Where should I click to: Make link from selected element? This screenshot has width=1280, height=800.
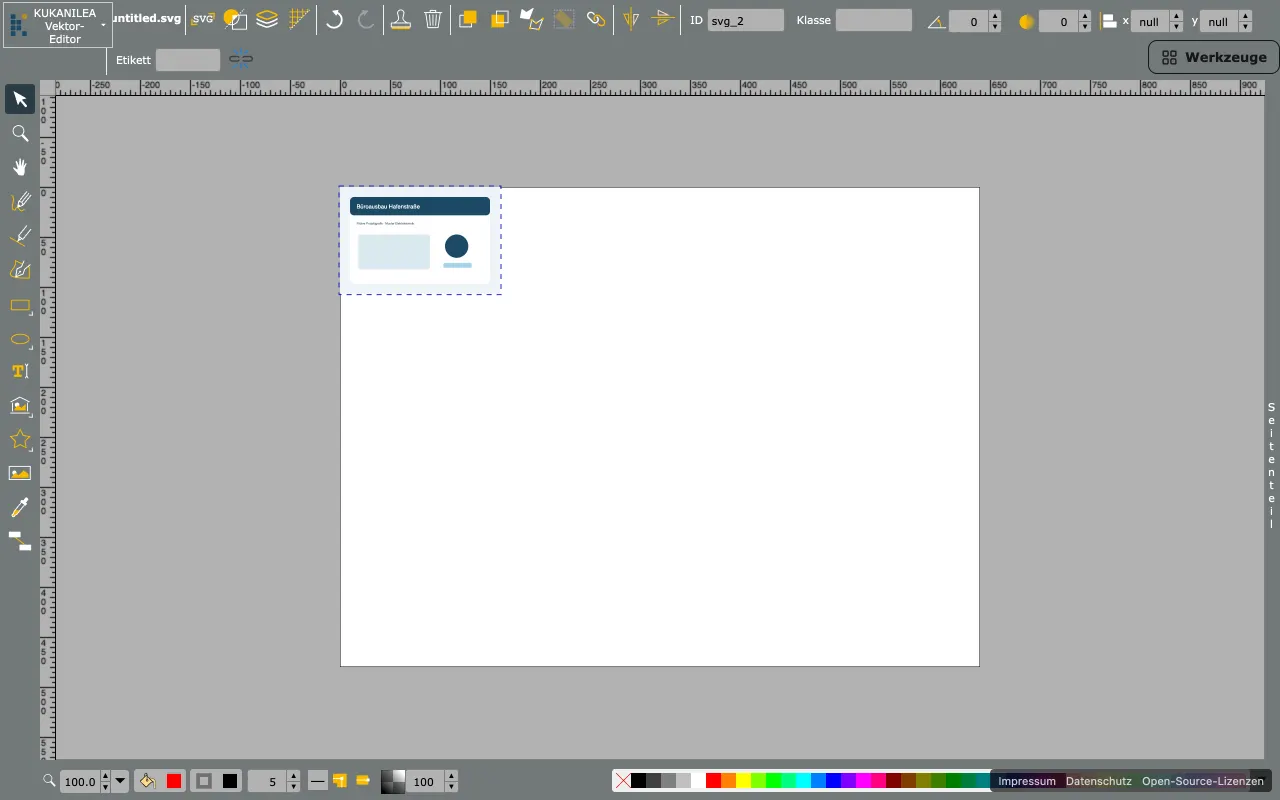click(596, 19)
